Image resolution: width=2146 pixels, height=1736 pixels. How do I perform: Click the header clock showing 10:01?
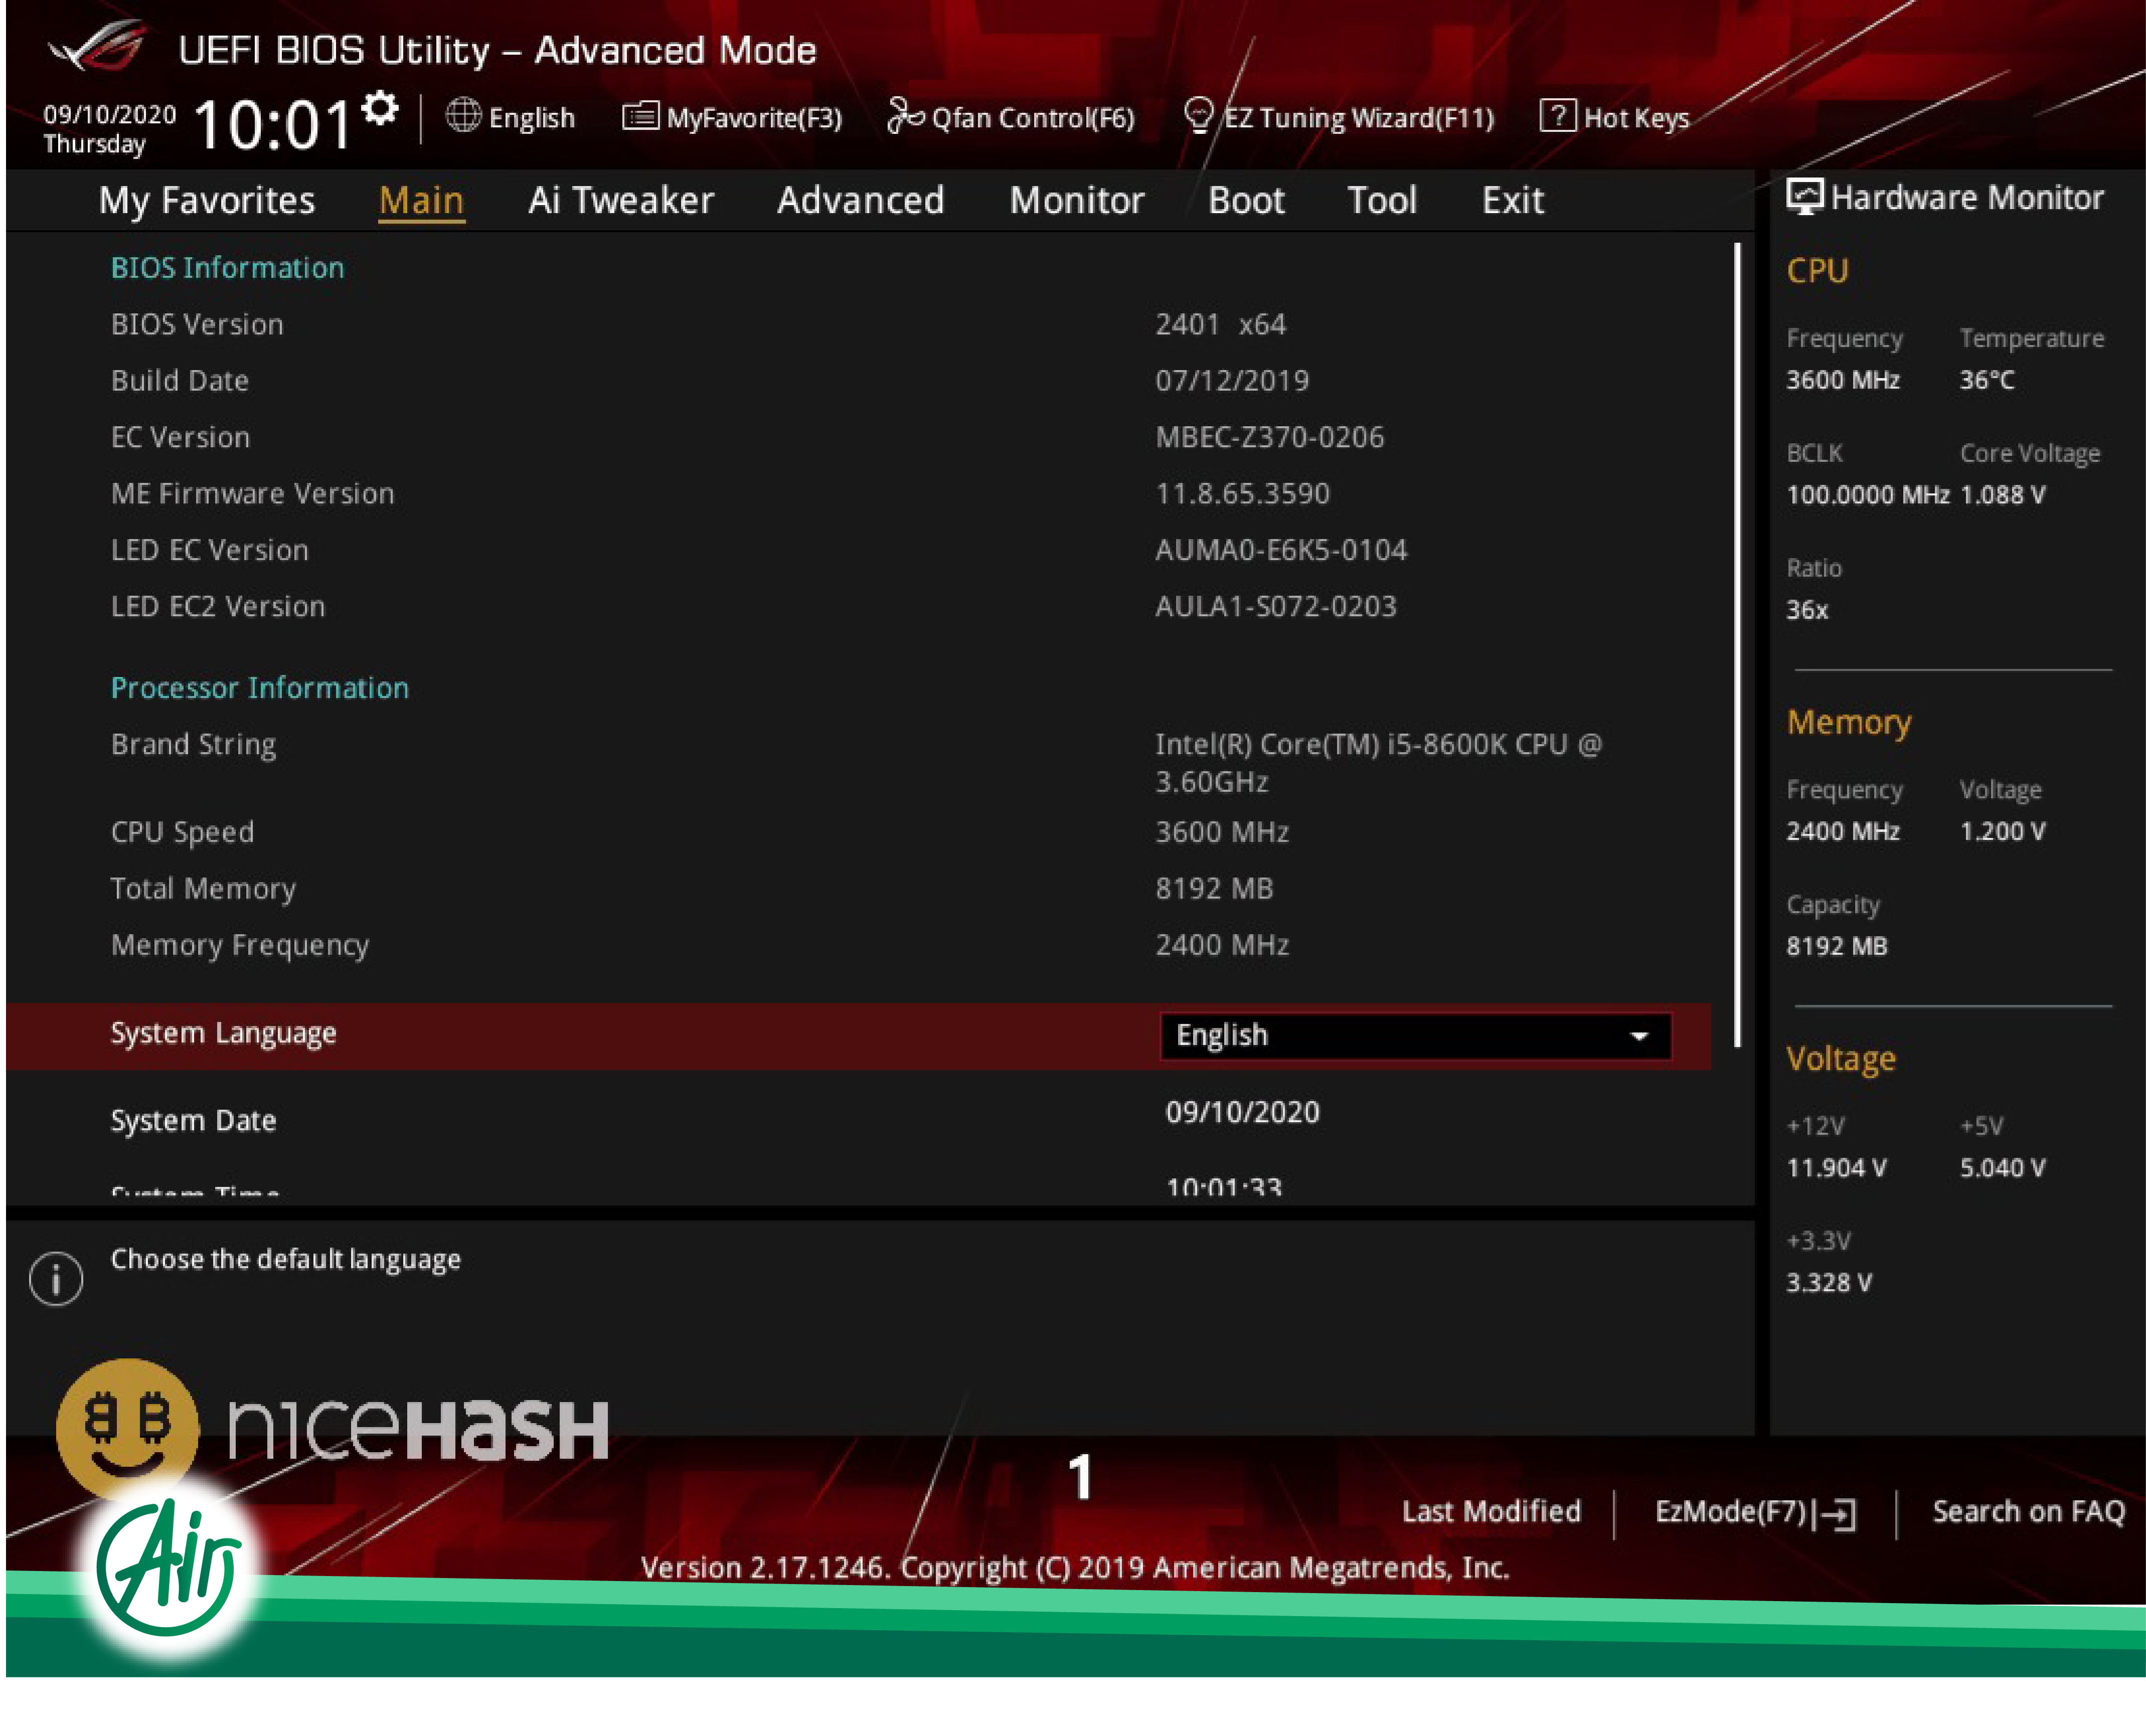click(x=272, y=125)
